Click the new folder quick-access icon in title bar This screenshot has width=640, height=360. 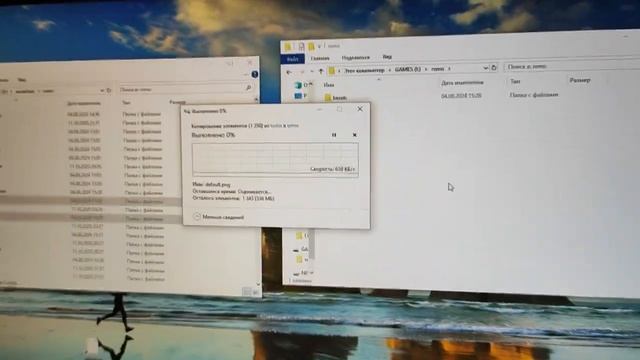click(x=311, y=46)
